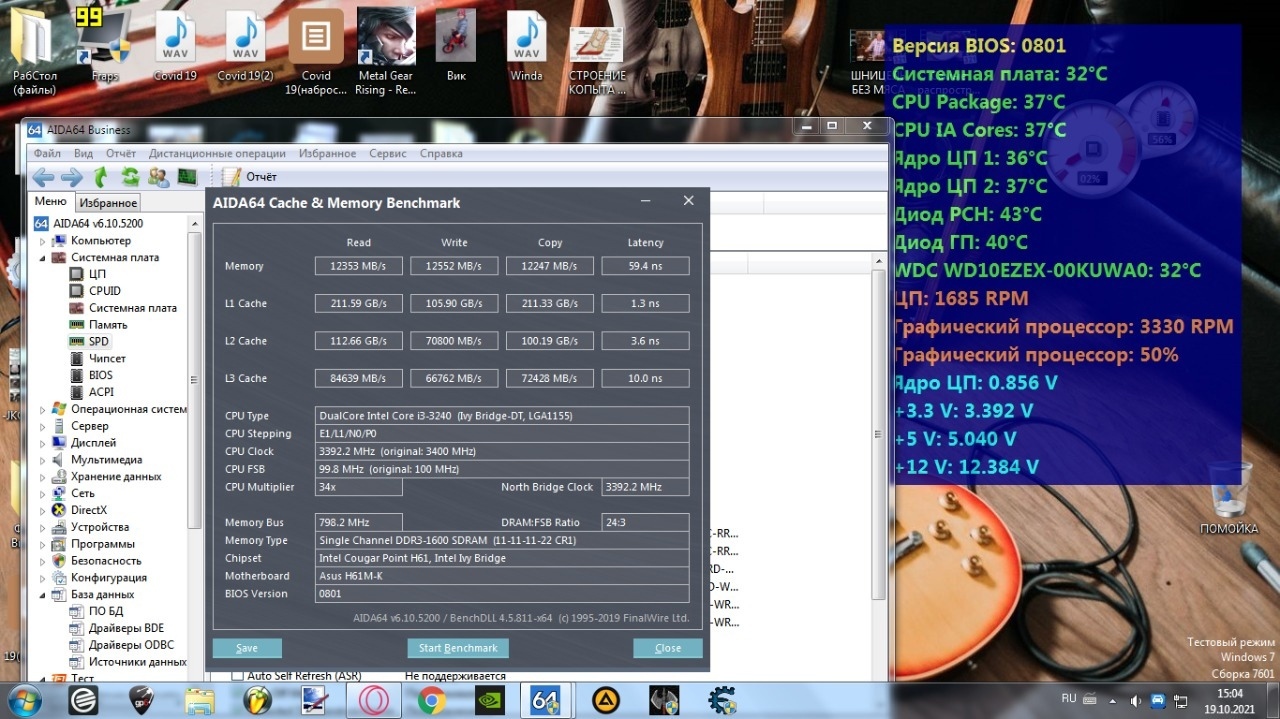The height and width of the screenshot is (719, 1280).
Task: Expand the Операционная система node
Action: coord(43,409)
